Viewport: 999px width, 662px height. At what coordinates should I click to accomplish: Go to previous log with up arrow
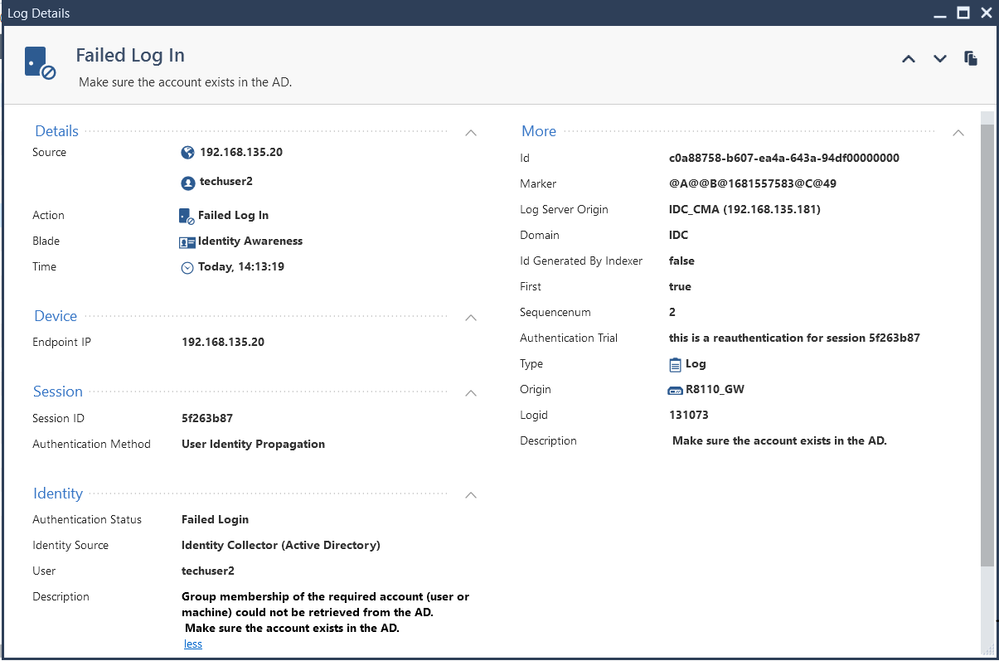(908, 59)
